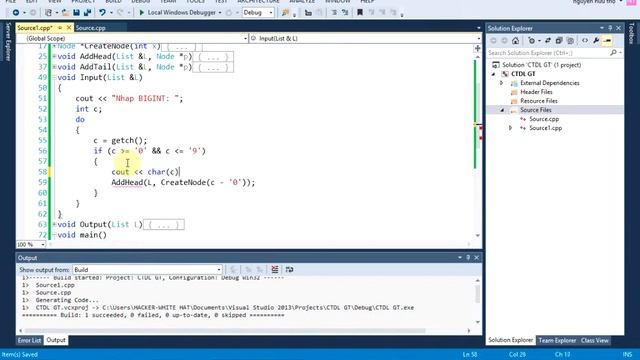Open the Local Windows Debugger dropdown arrow
640x360 pixels.
pos(220,13)
